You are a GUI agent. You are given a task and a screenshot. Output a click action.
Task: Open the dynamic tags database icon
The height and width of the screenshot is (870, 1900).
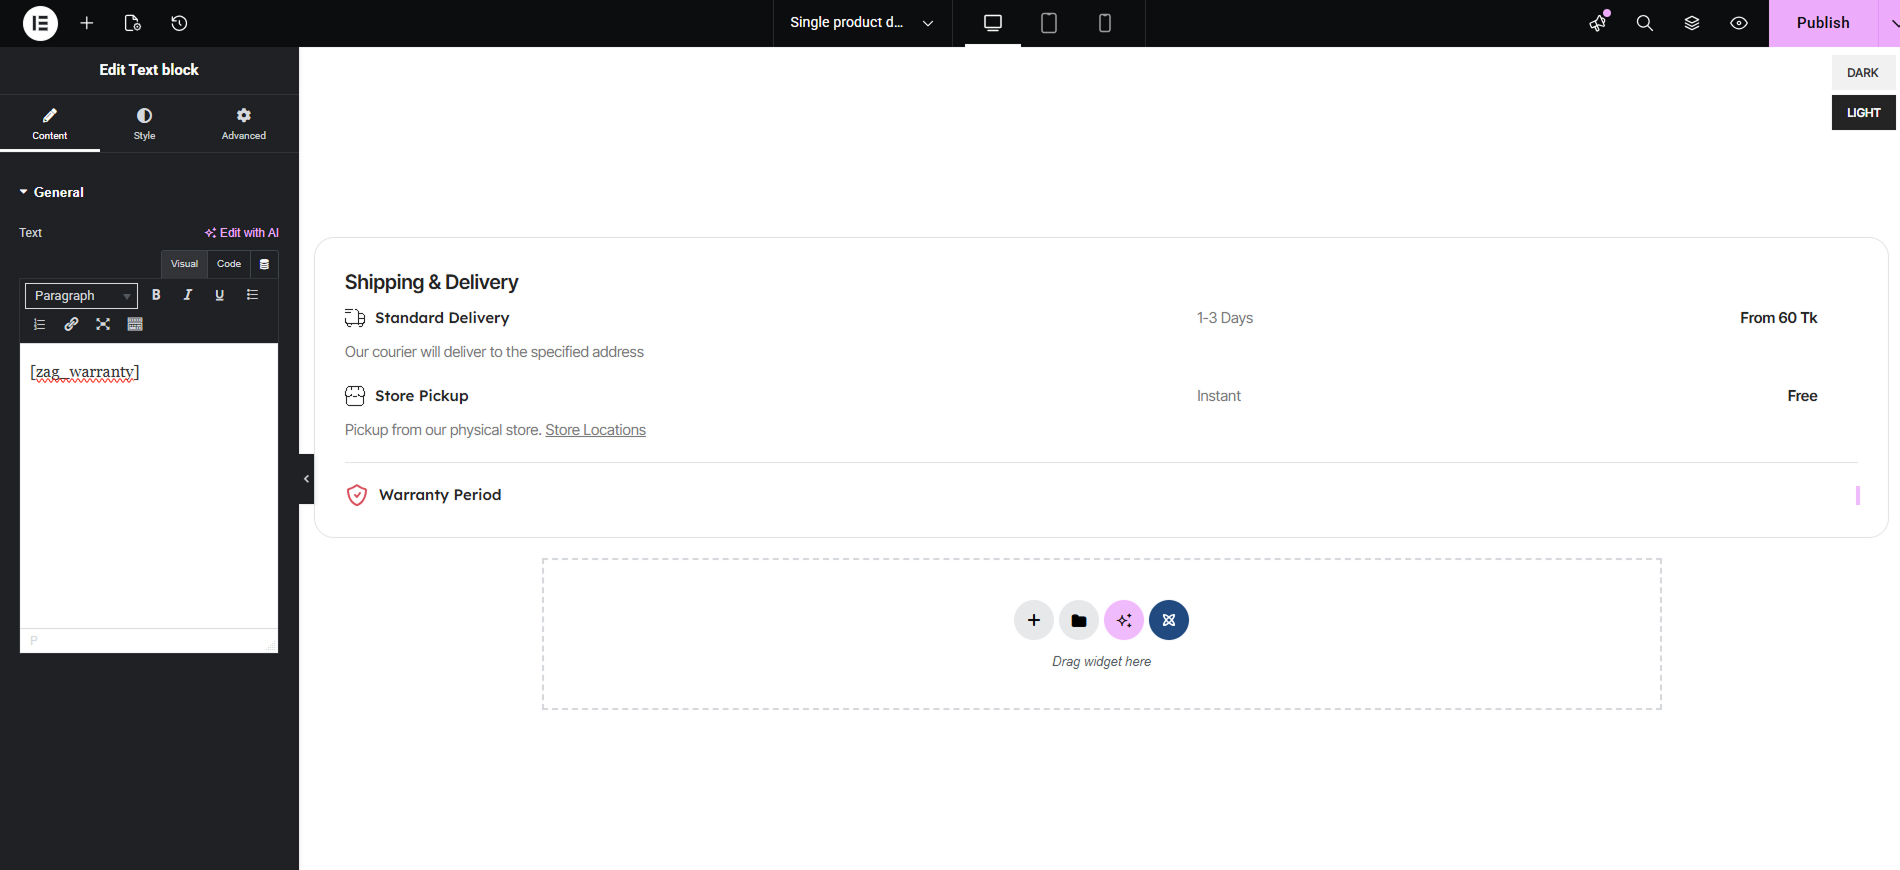[264, 264]
